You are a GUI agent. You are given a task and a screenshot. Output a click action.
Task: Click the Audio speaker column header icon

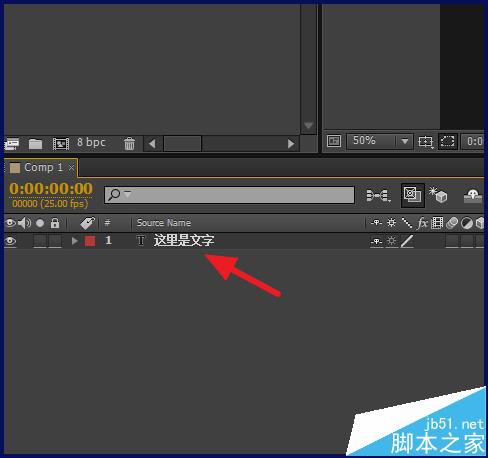pyautogui.click(x=24, y=223)
